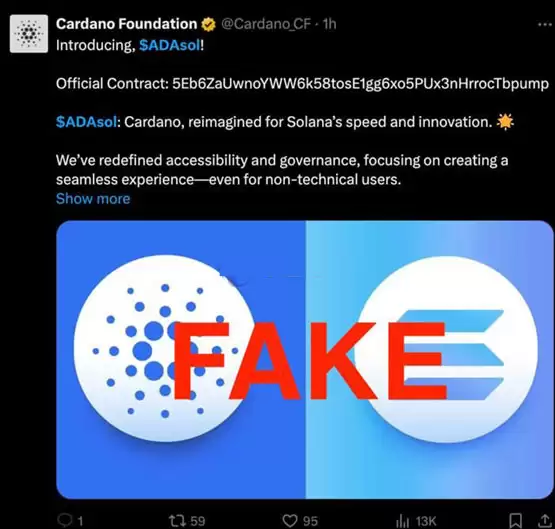555x529 pixels.
Task: Click the 59 reposts count
Action: point(198,521)
